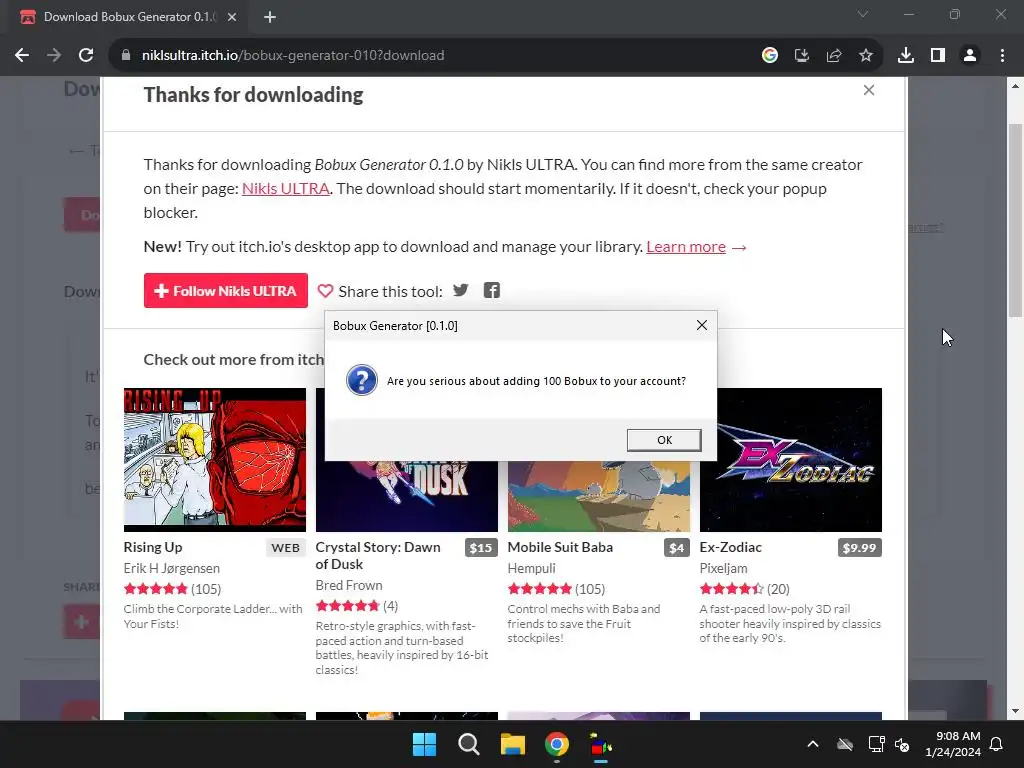Click the Ex-Zodiac title link

(730, 547)
